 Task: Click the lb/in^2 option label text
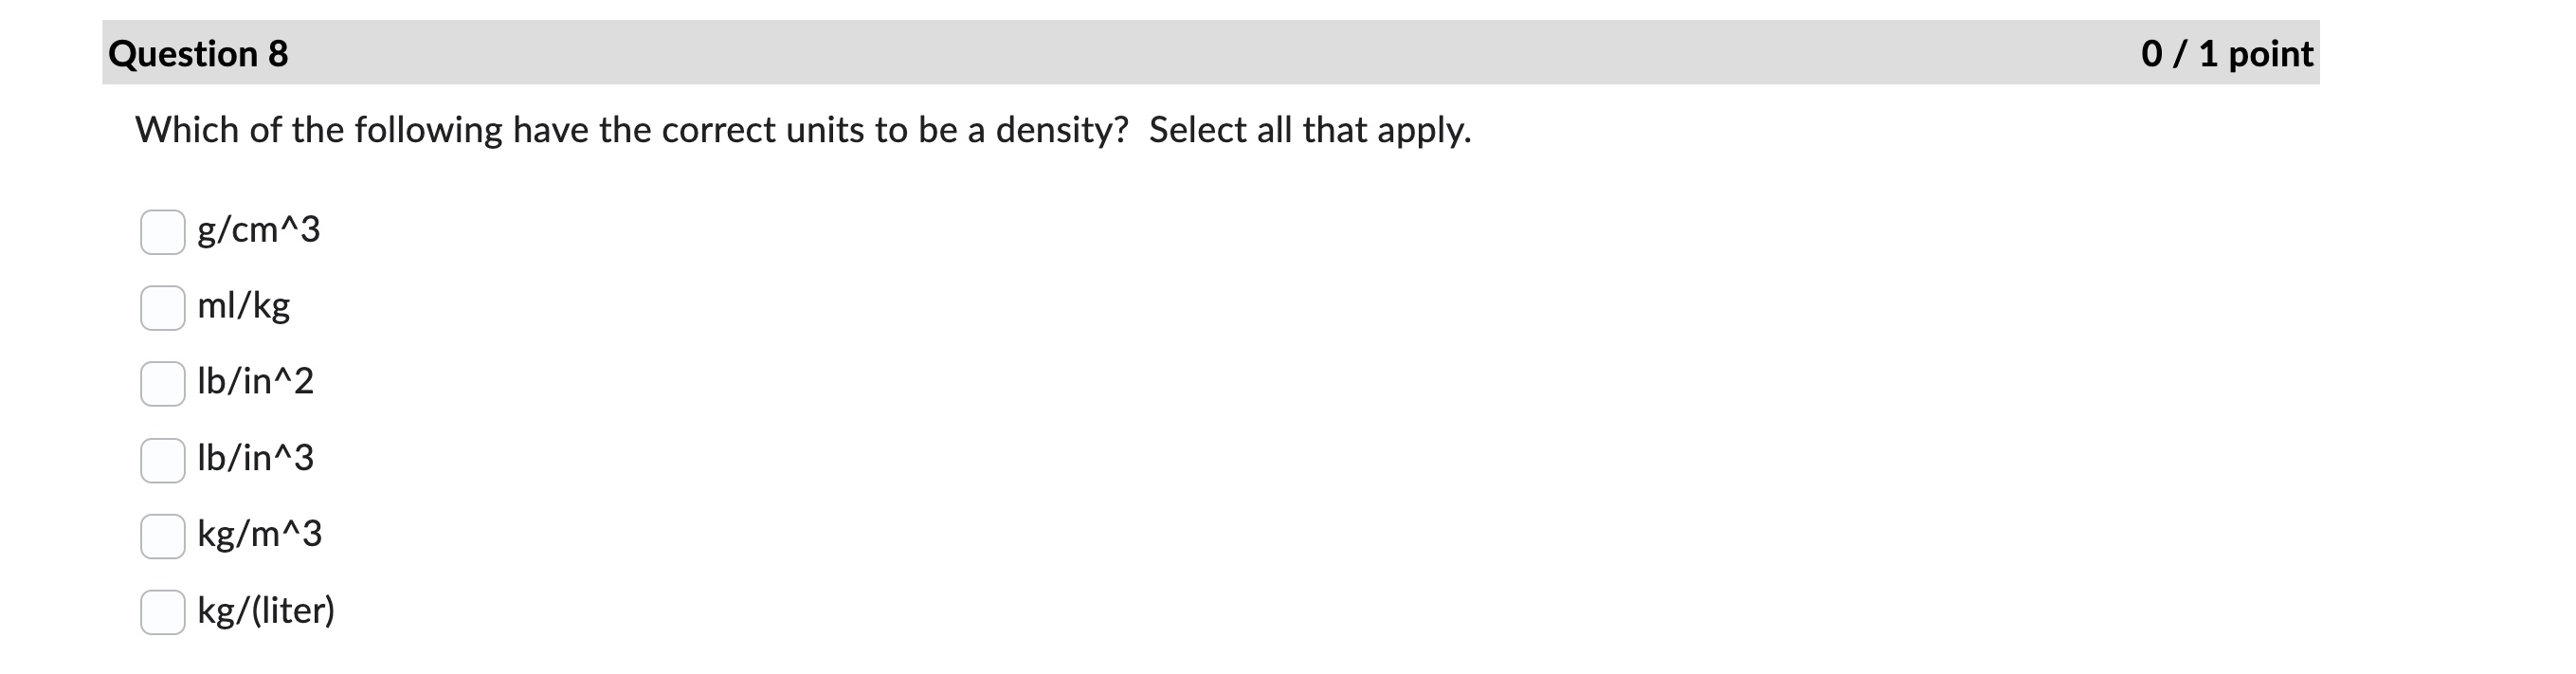tap(255, 382)
